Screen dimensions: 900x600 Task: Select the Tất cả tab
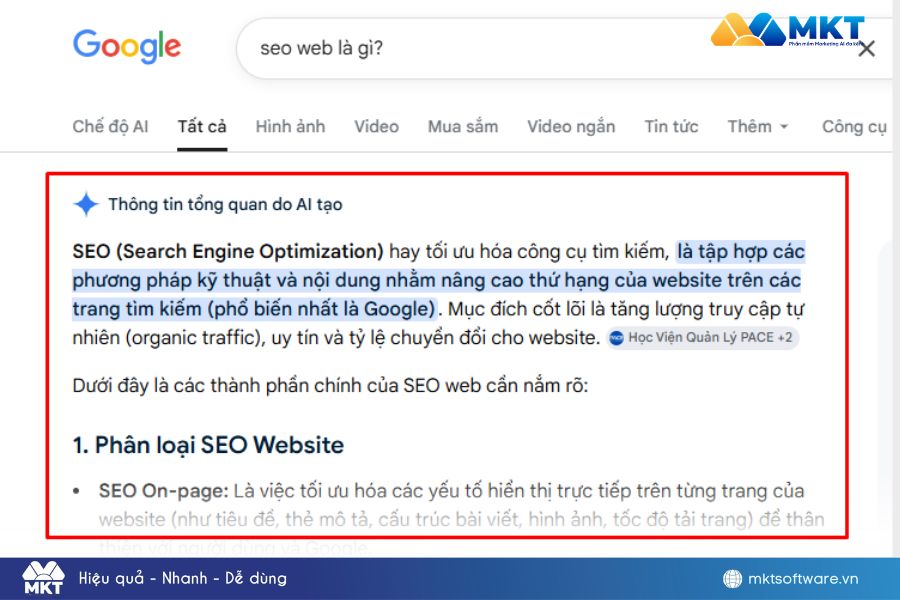(202, 126)
